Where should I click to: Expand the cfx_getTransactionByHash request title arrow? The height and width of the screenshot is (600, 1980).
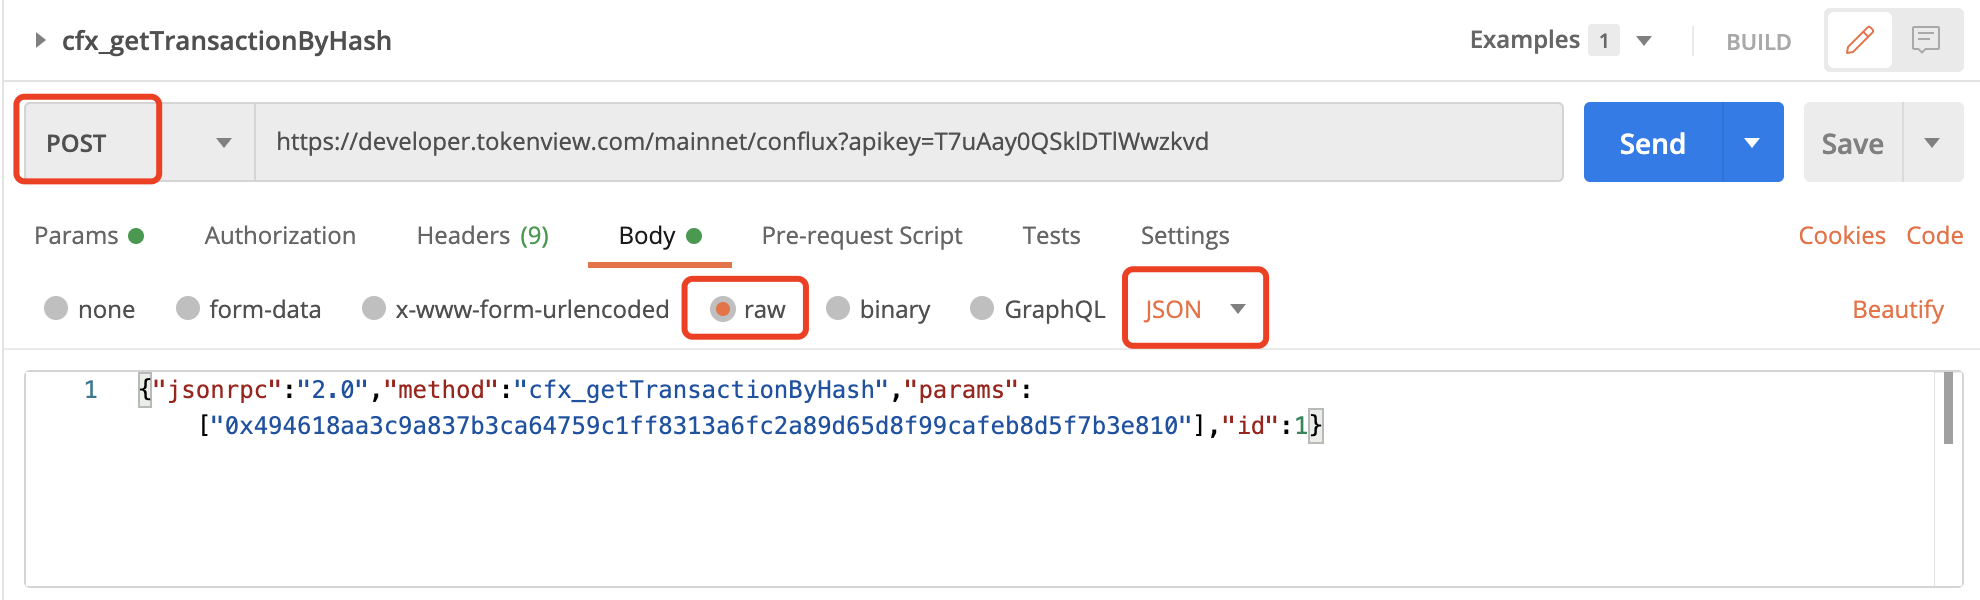pos(40,40)
